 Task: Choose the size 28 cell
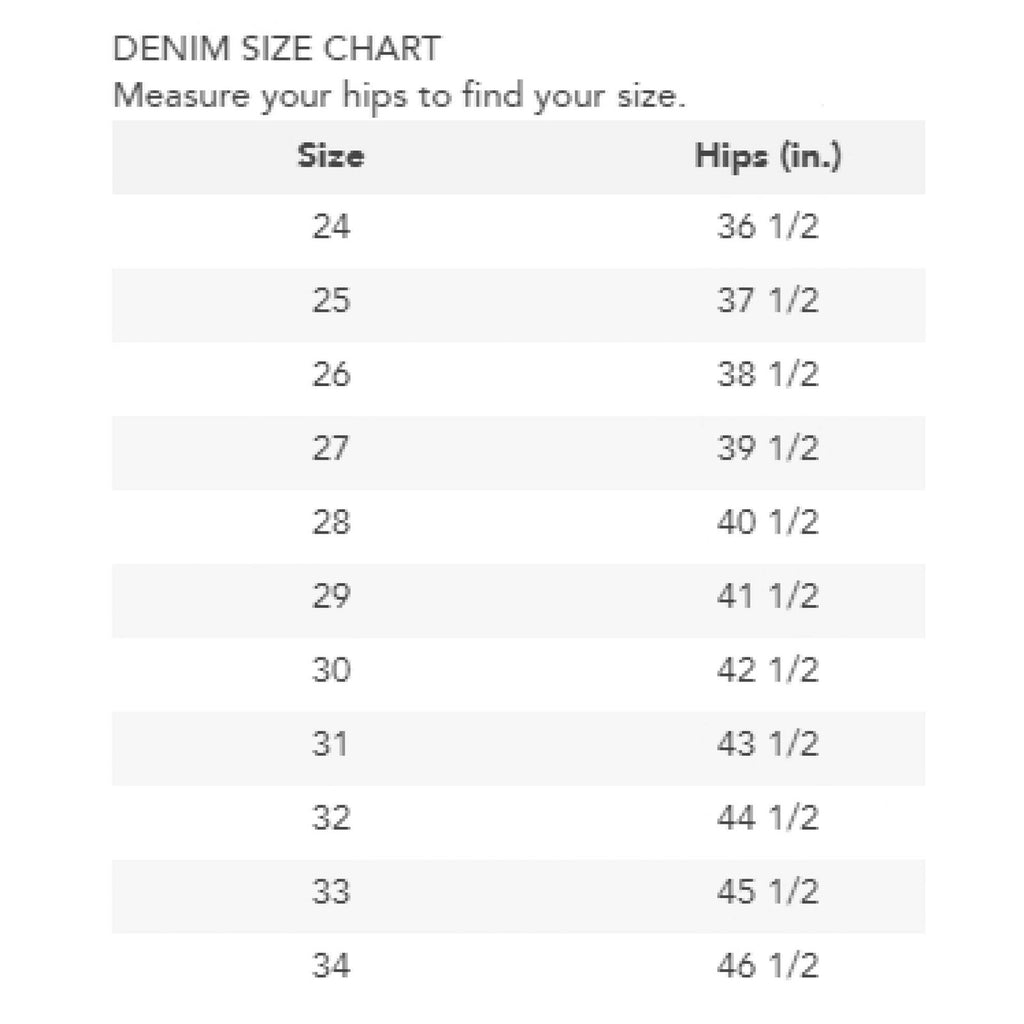(331, 523)
